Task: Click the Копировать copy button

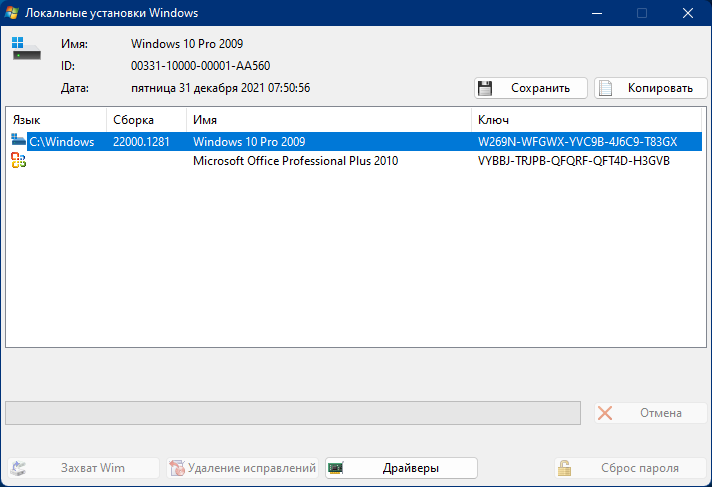Action: point(651,88)
